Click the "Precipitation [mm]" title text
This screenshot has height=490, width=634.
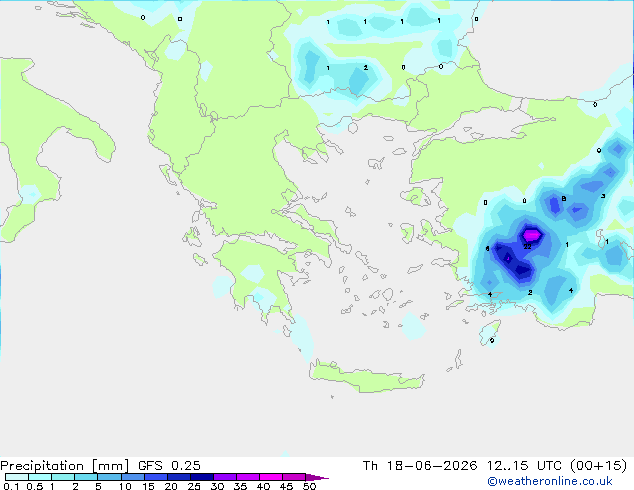click(65, 466)
